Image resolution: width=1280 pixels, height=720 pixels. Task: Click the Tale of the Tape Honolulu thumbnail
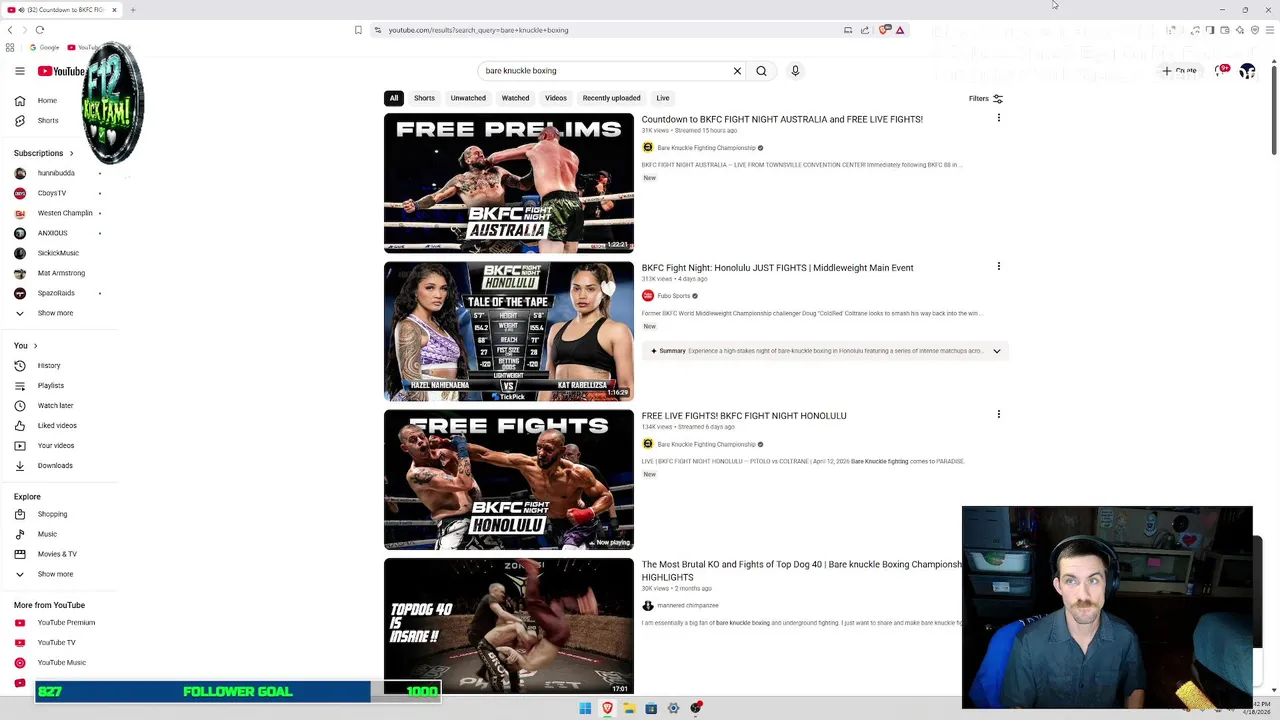(509, 331)
